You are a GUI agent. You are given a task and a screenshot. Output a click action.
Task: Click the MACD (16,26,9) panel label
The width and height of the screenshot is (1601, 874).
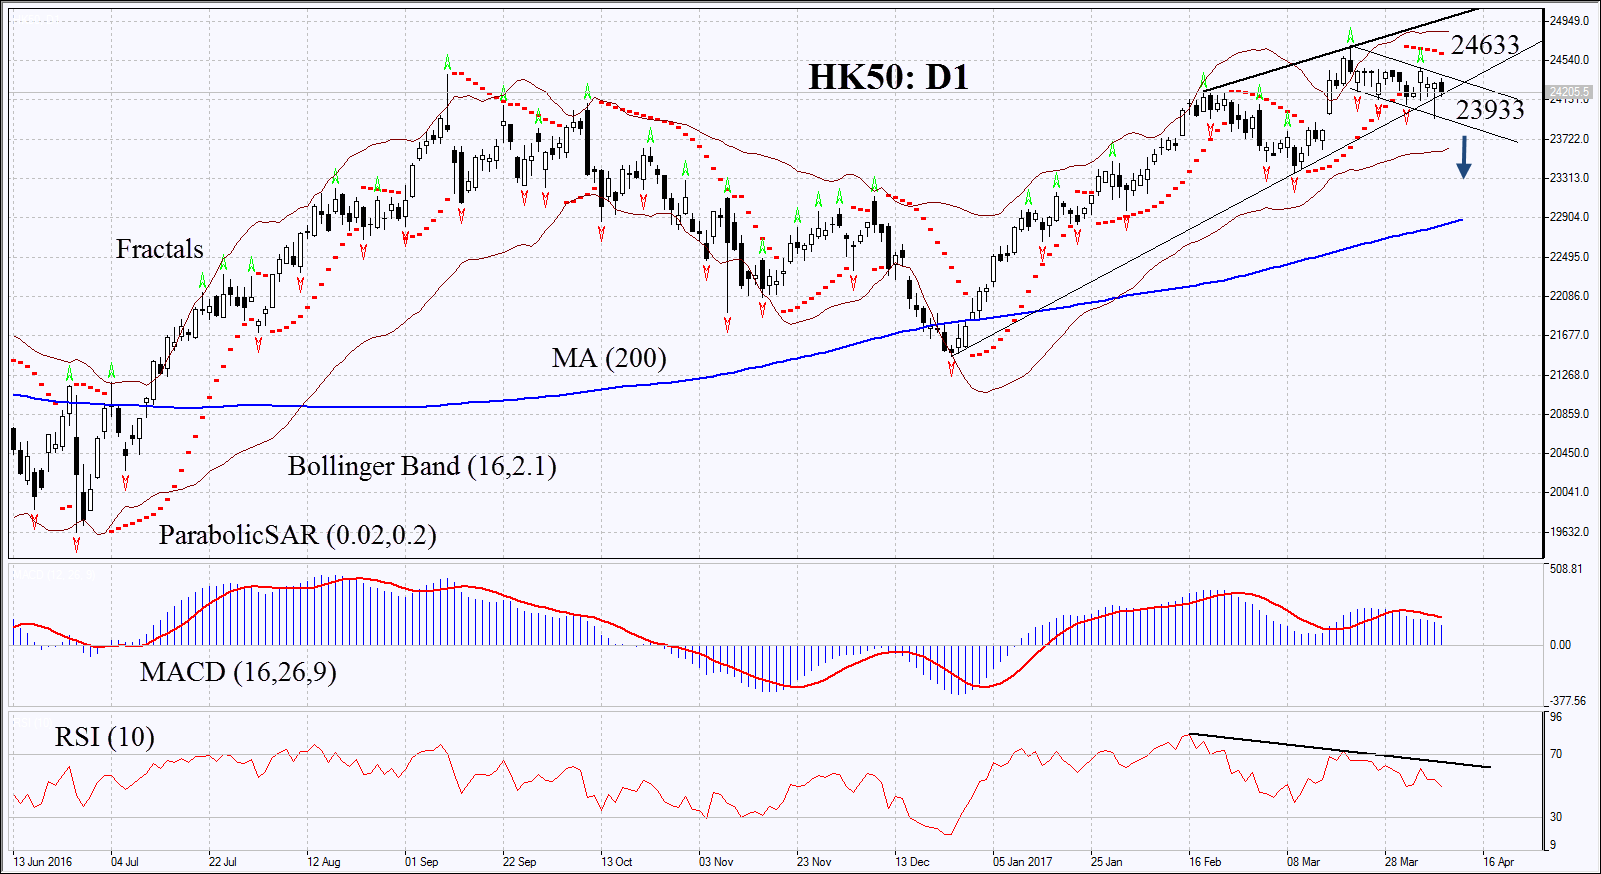pos(238,672)
